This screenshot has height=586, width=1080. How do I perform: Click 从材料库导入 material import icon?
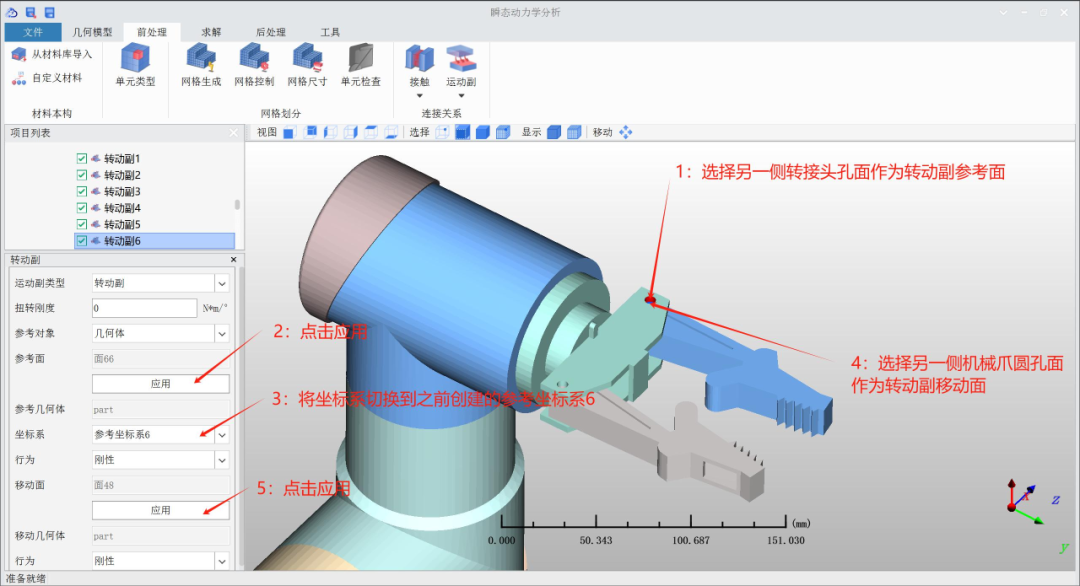coord(19,54)
